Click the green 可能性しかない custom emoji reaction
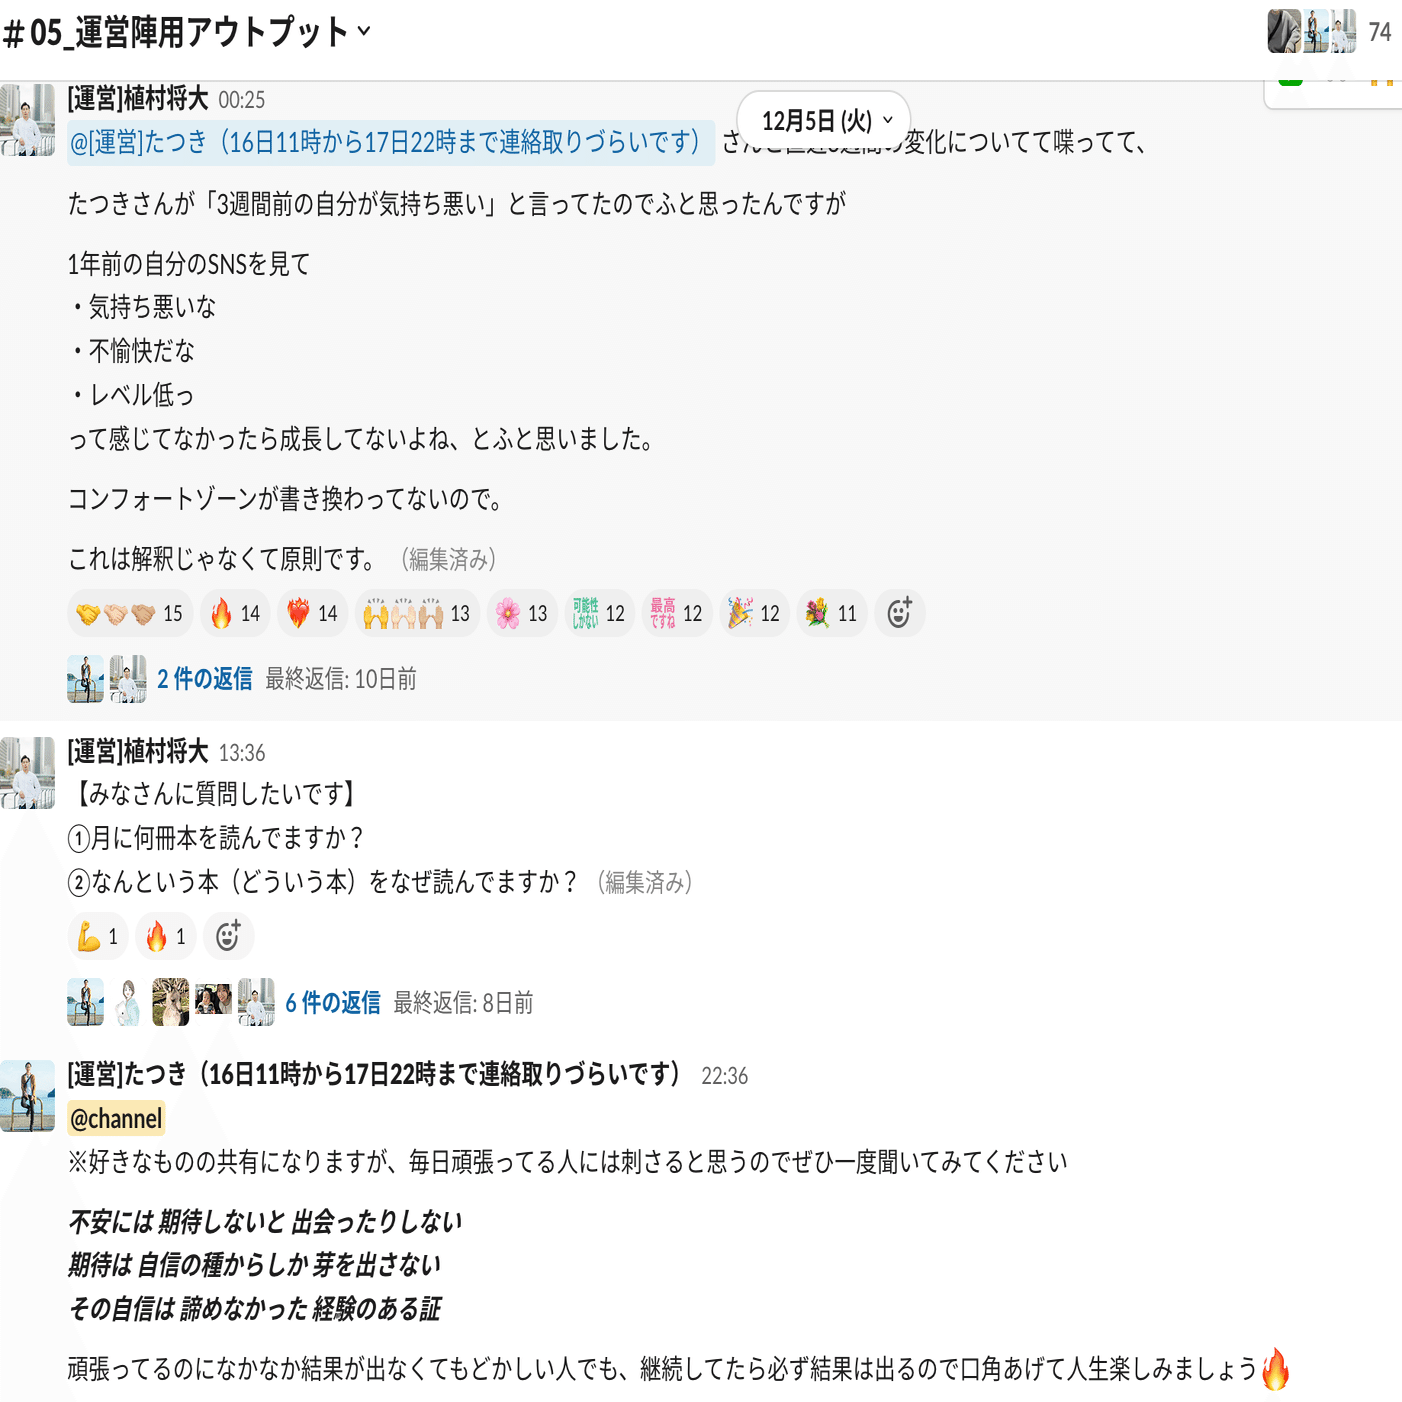Screen dimensions: 1402x1402 (x=600, y=613)
